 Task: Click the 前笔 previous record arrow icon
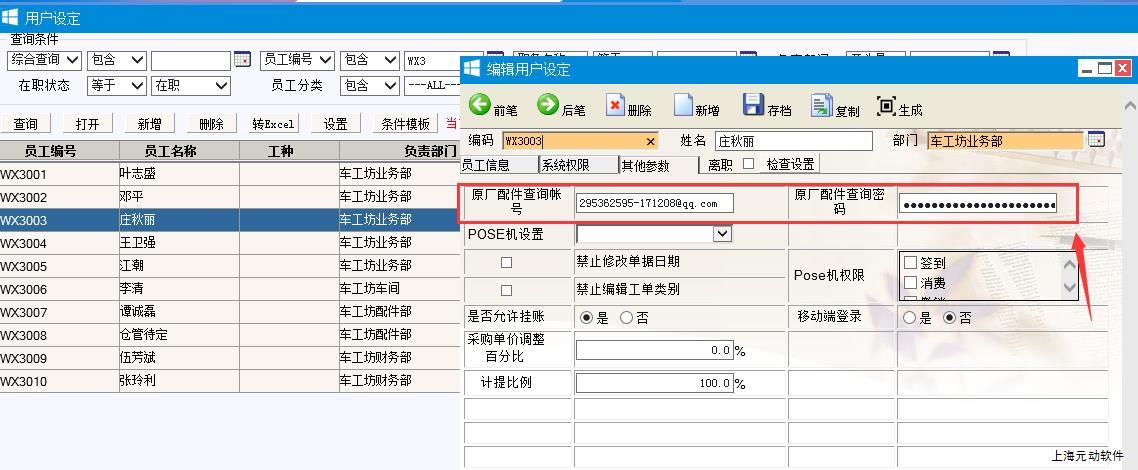(480, 106)
